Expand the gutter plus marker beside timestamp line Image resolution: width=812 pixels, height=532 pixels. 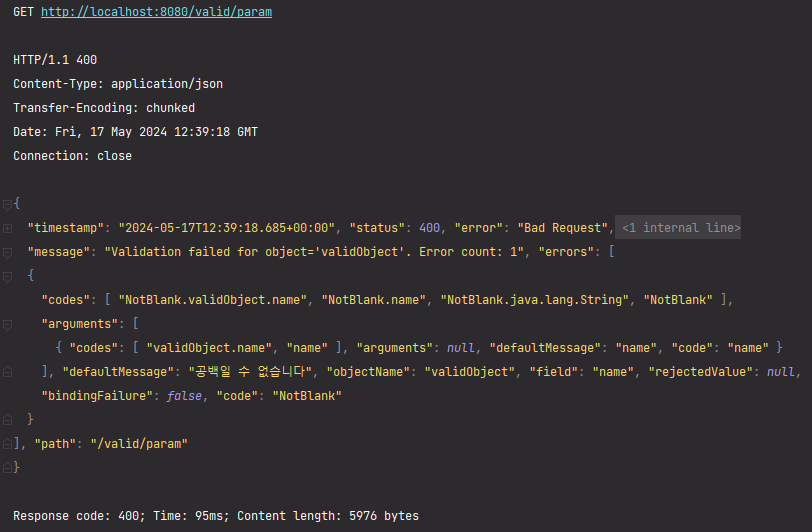7,228
